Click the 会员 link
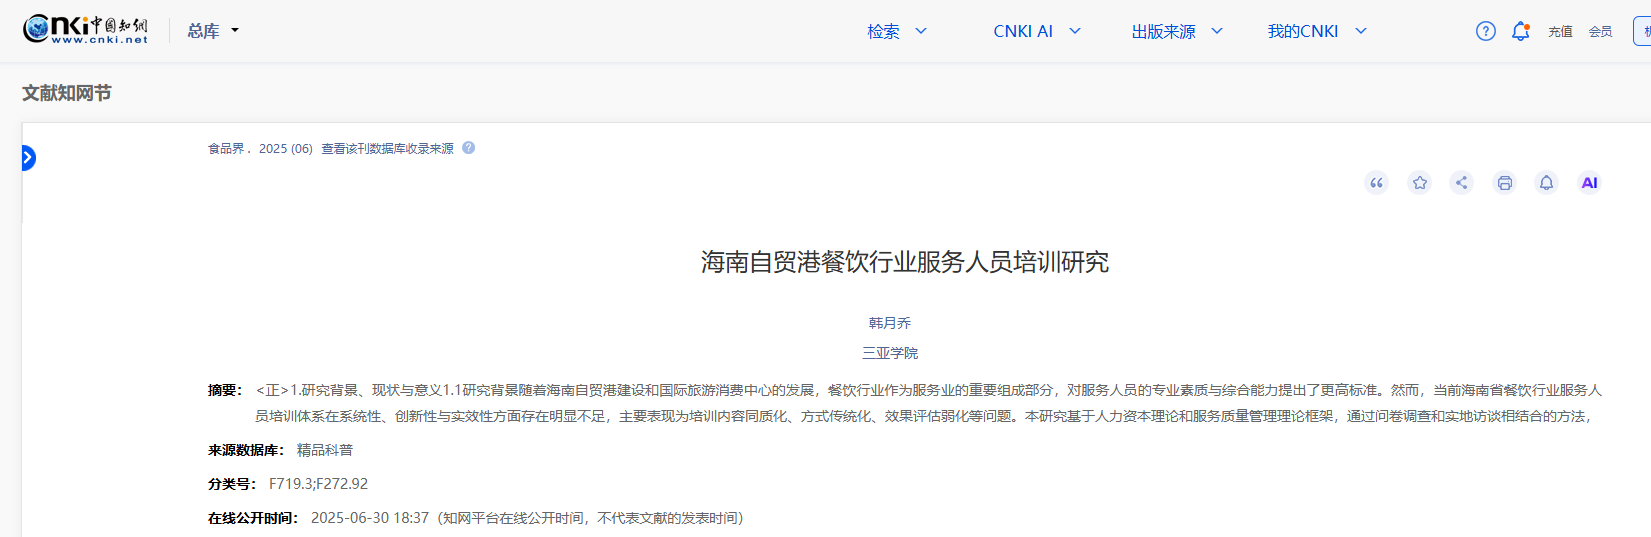Image resolution: width=1651 pixels, height=537 pixels. point(1600,32)
